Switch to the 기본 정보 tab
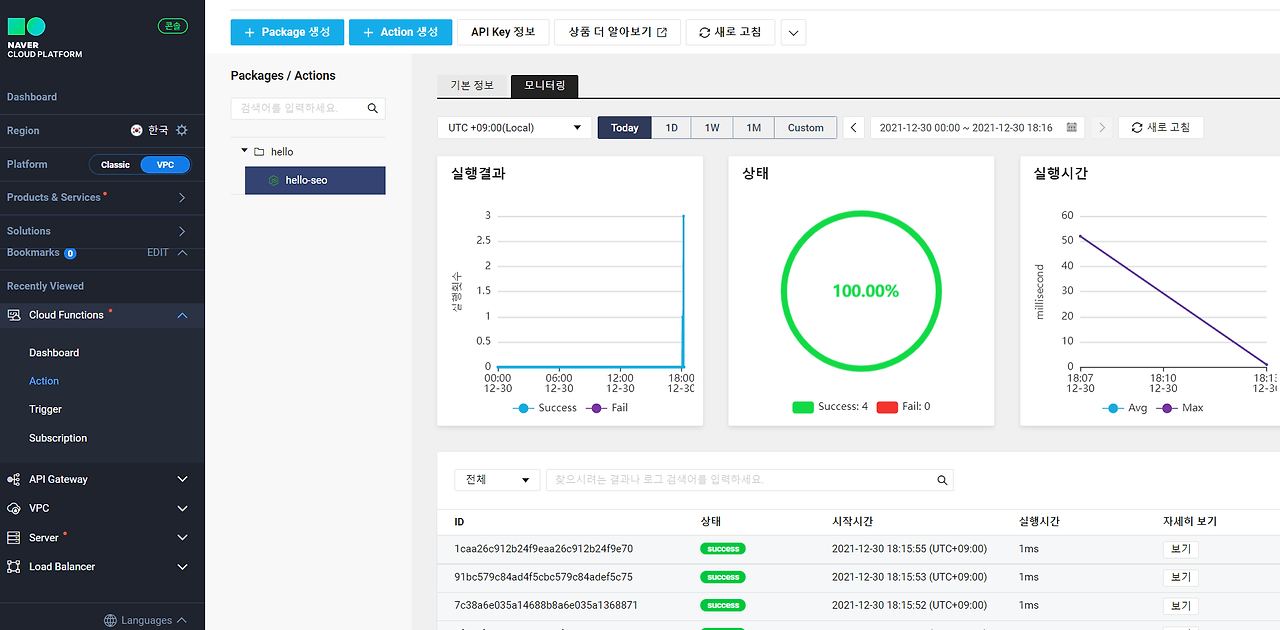This screenshot has height=630, width=1280. [472, 86]
